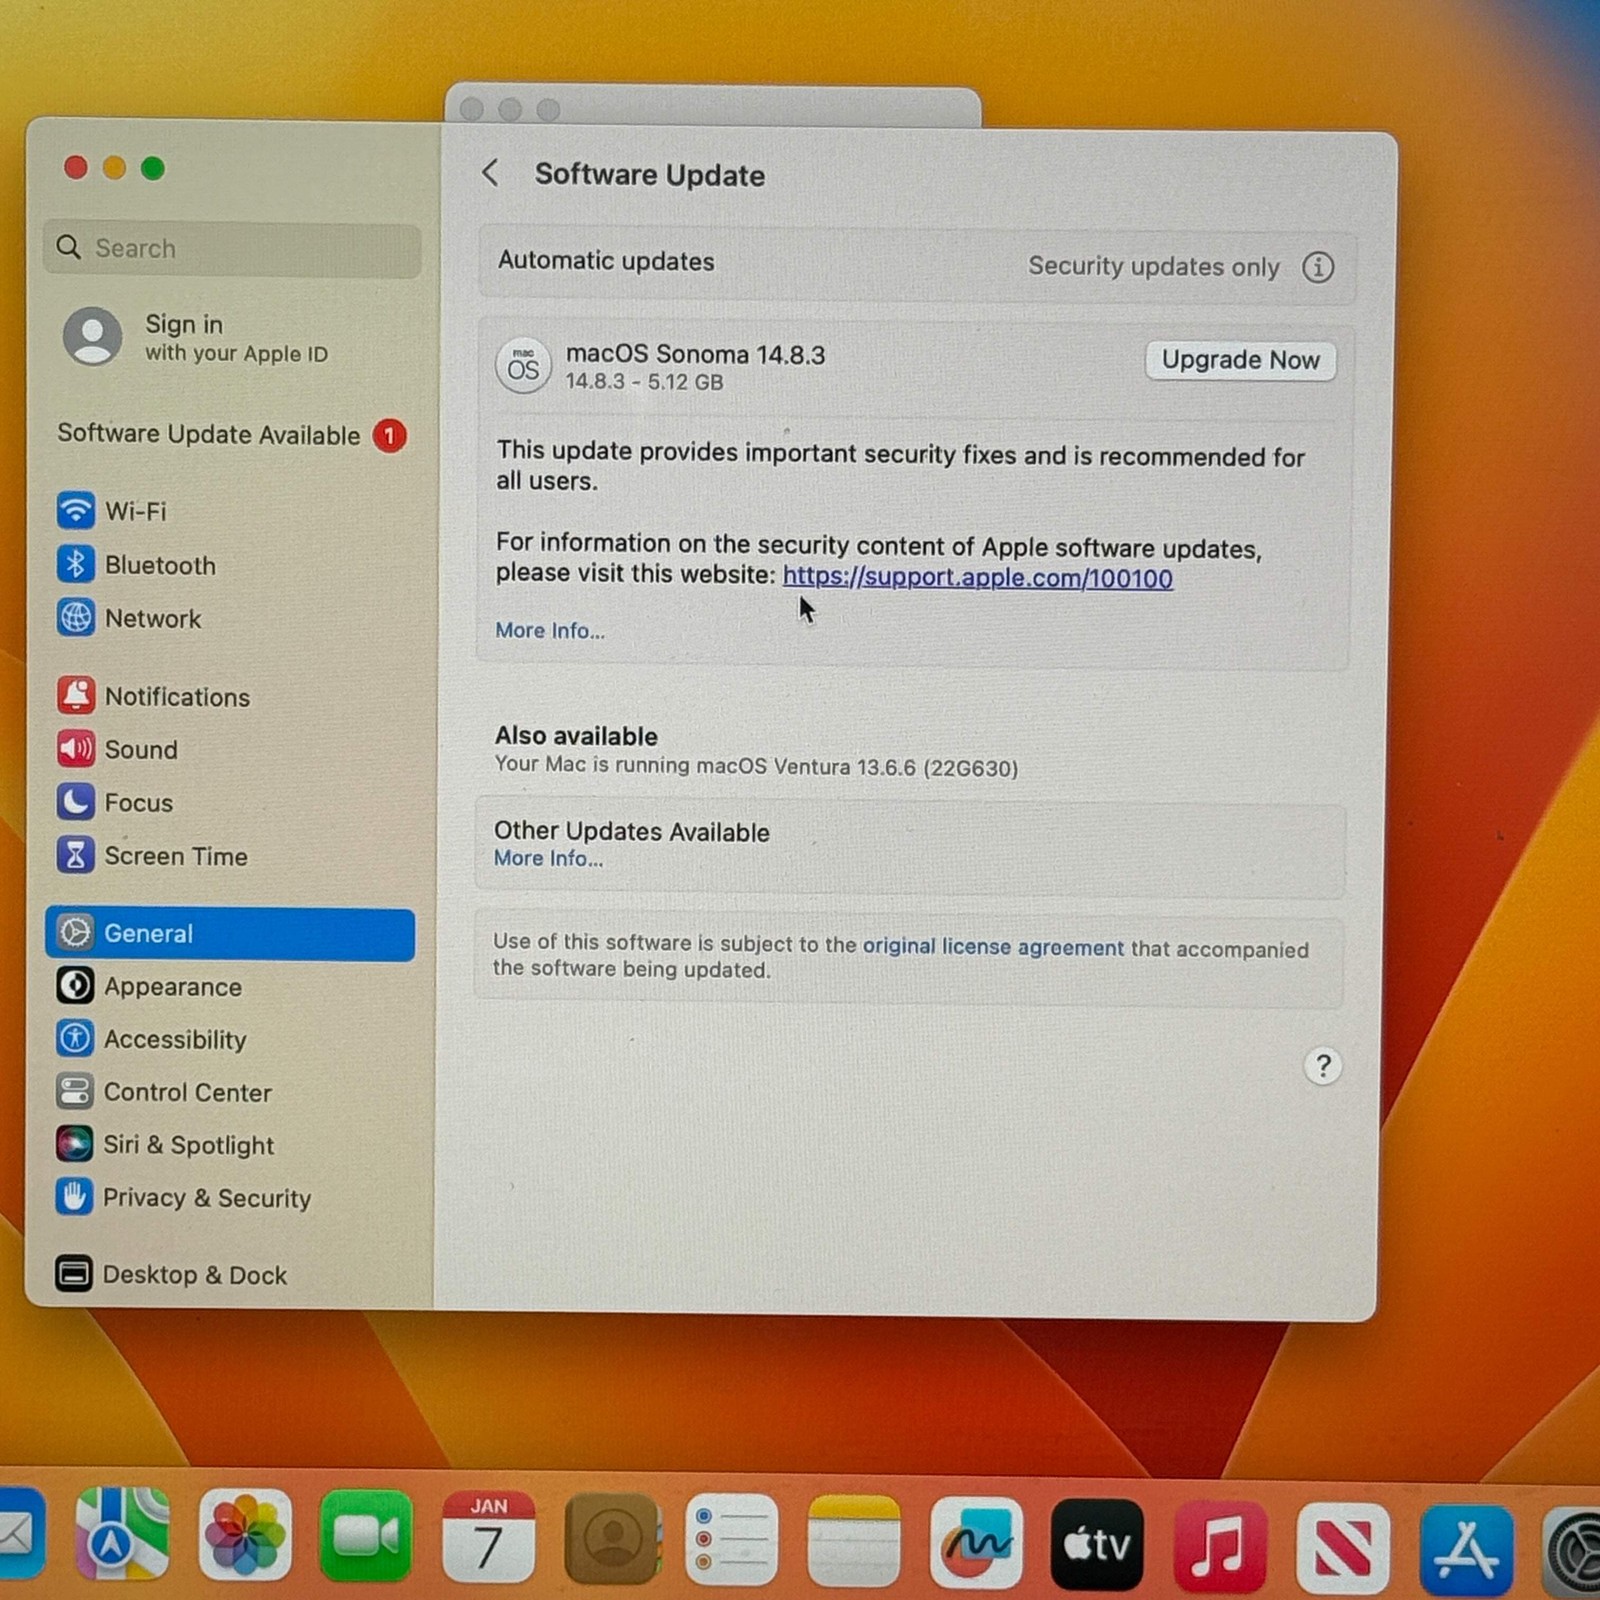Open the Automatic updates info icon

coord(1317,267)
